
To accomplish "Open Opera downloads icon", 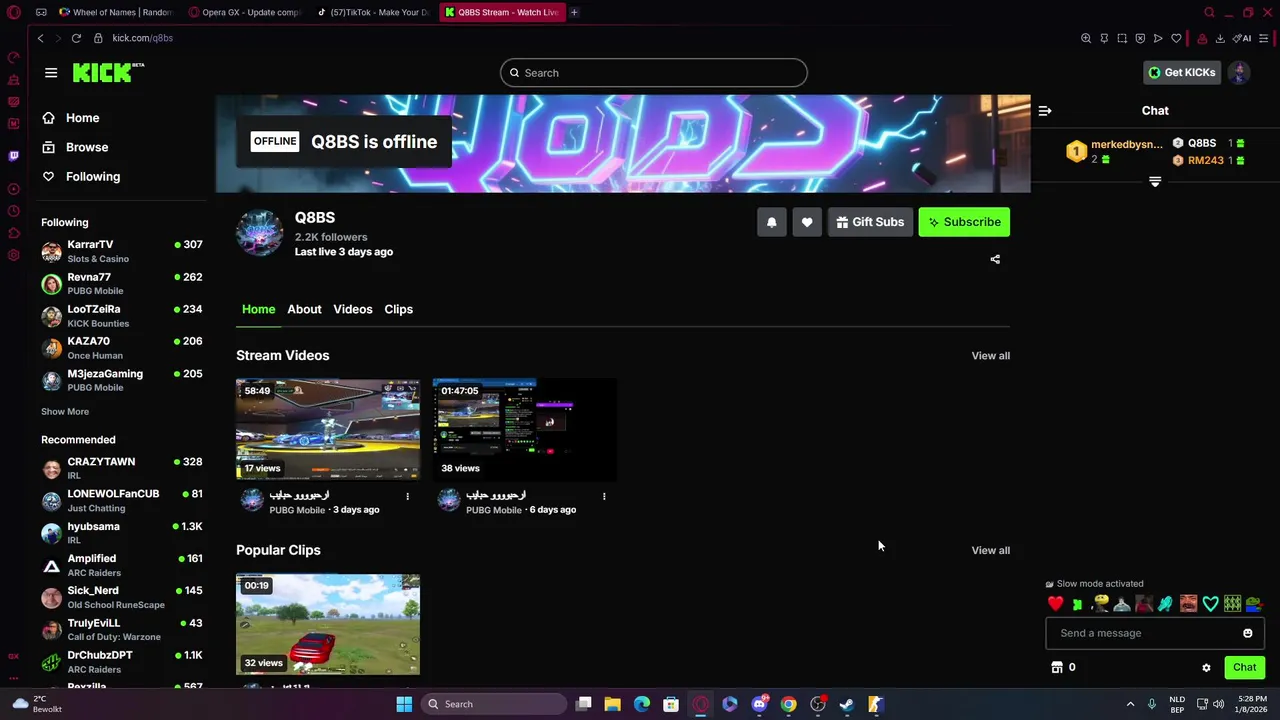I will [x=1220, y=38].
